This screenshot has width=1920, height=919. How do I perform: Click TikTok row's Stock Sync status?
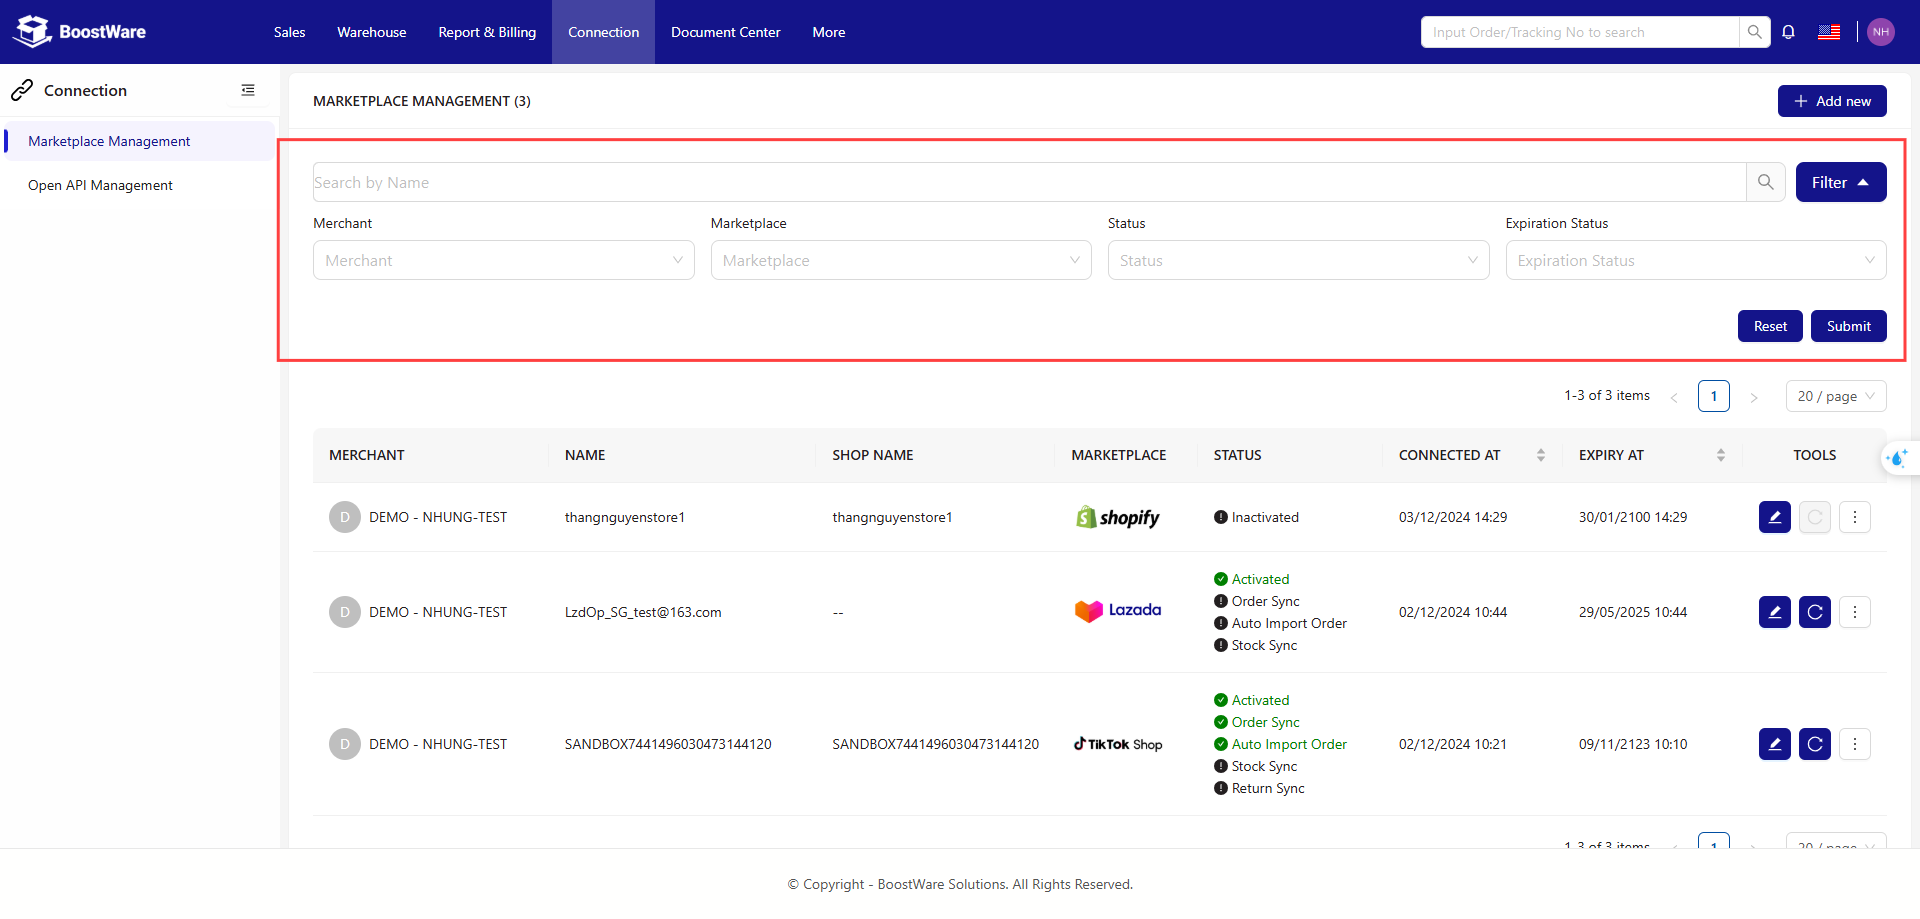tap(1255, 766)
